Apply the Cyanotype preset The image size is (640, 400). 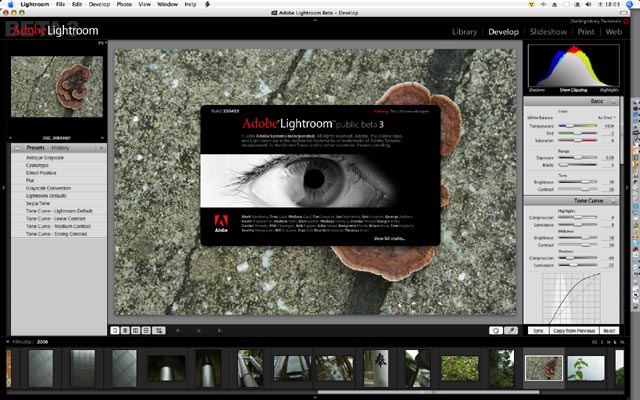tap(59, 165)
